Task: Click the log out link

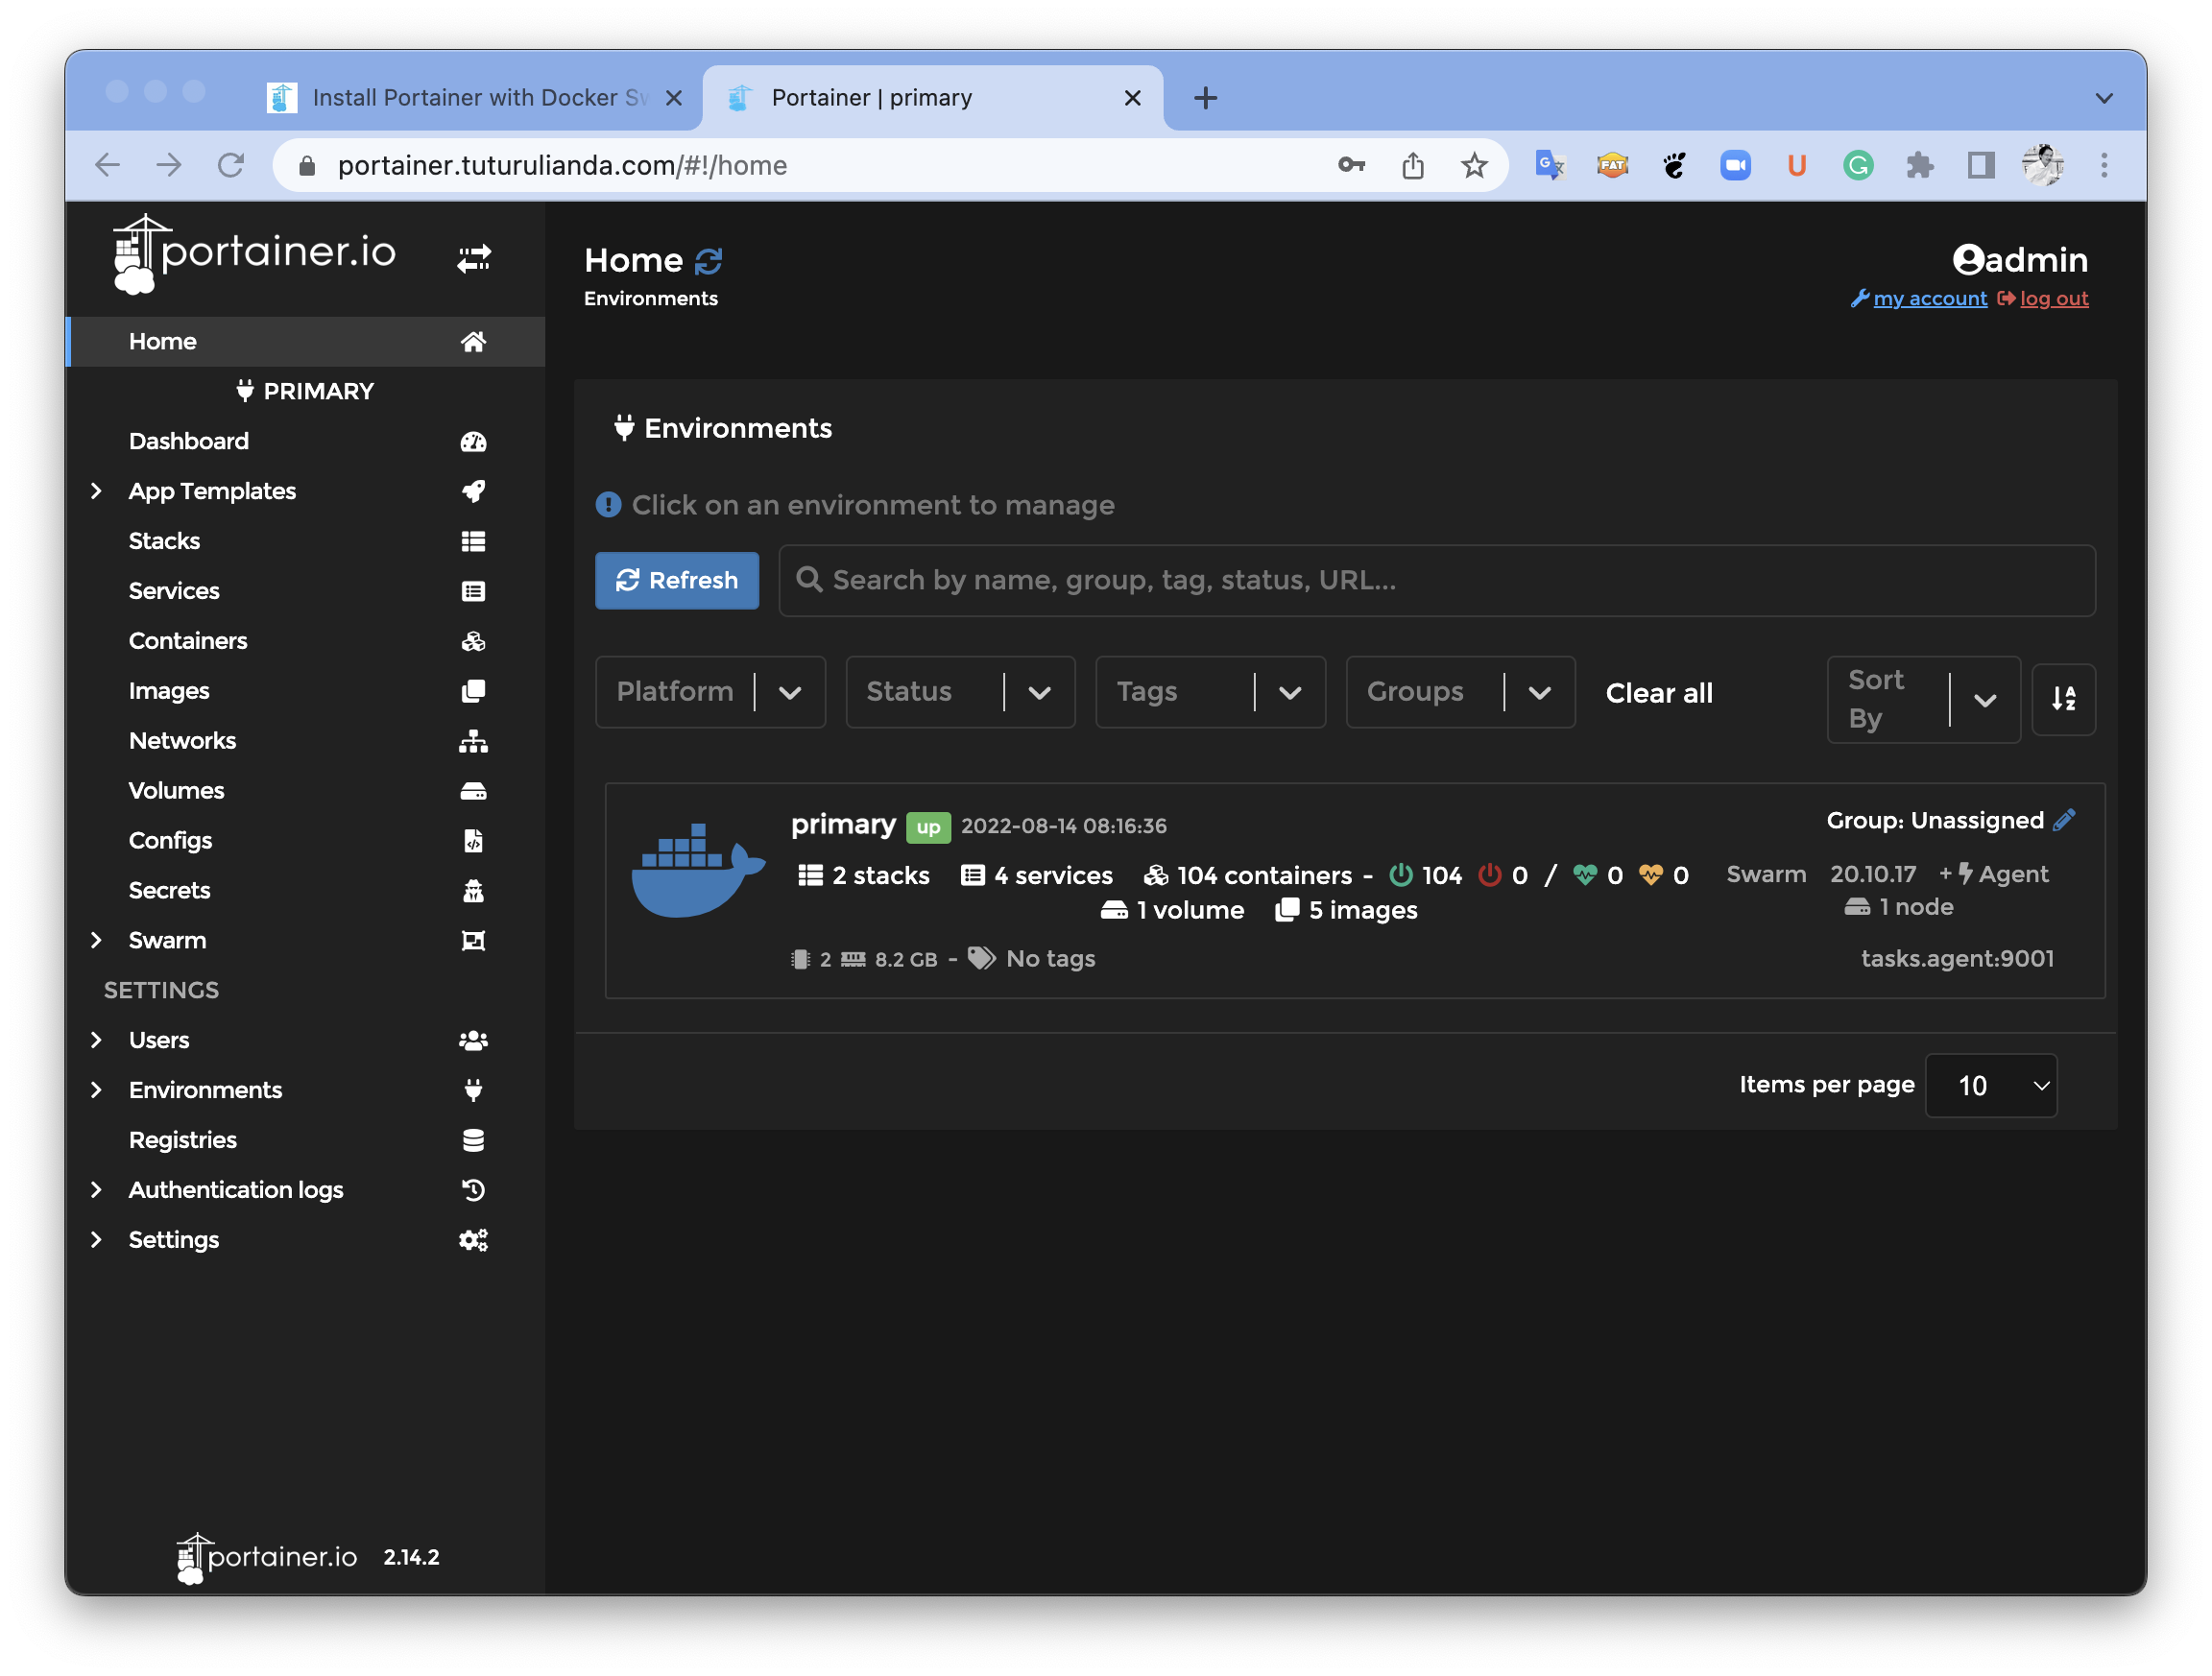Action: pyautogui.click(x=2054, y=299)
